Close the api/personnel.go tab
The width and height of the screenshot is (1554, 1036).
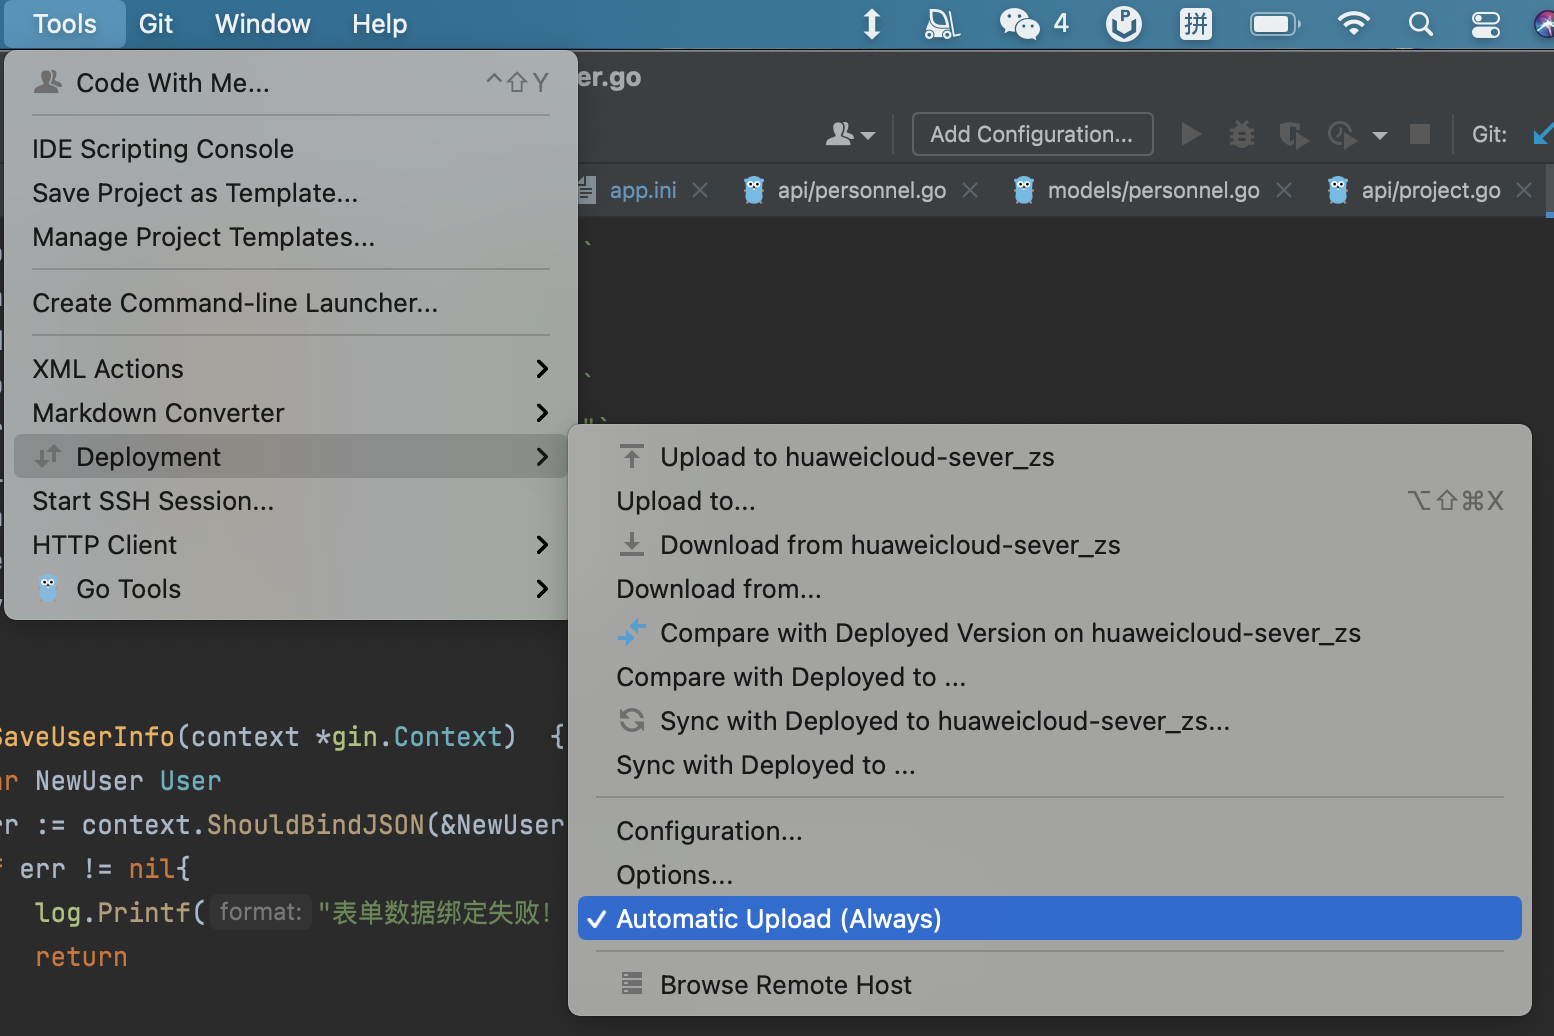pyautogui.click(x=970, y=190)
